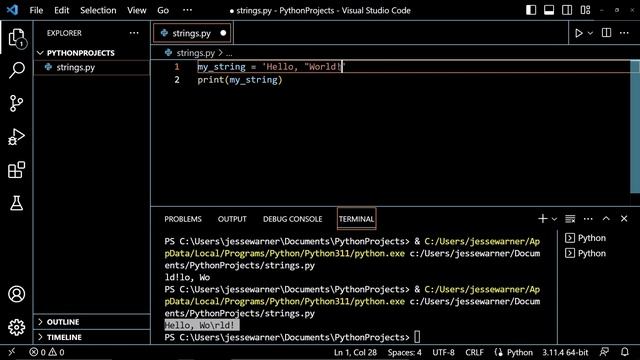This screenshot has height=360, width=640.
Task: Open the Selection menu
Action: coord(98,10)
